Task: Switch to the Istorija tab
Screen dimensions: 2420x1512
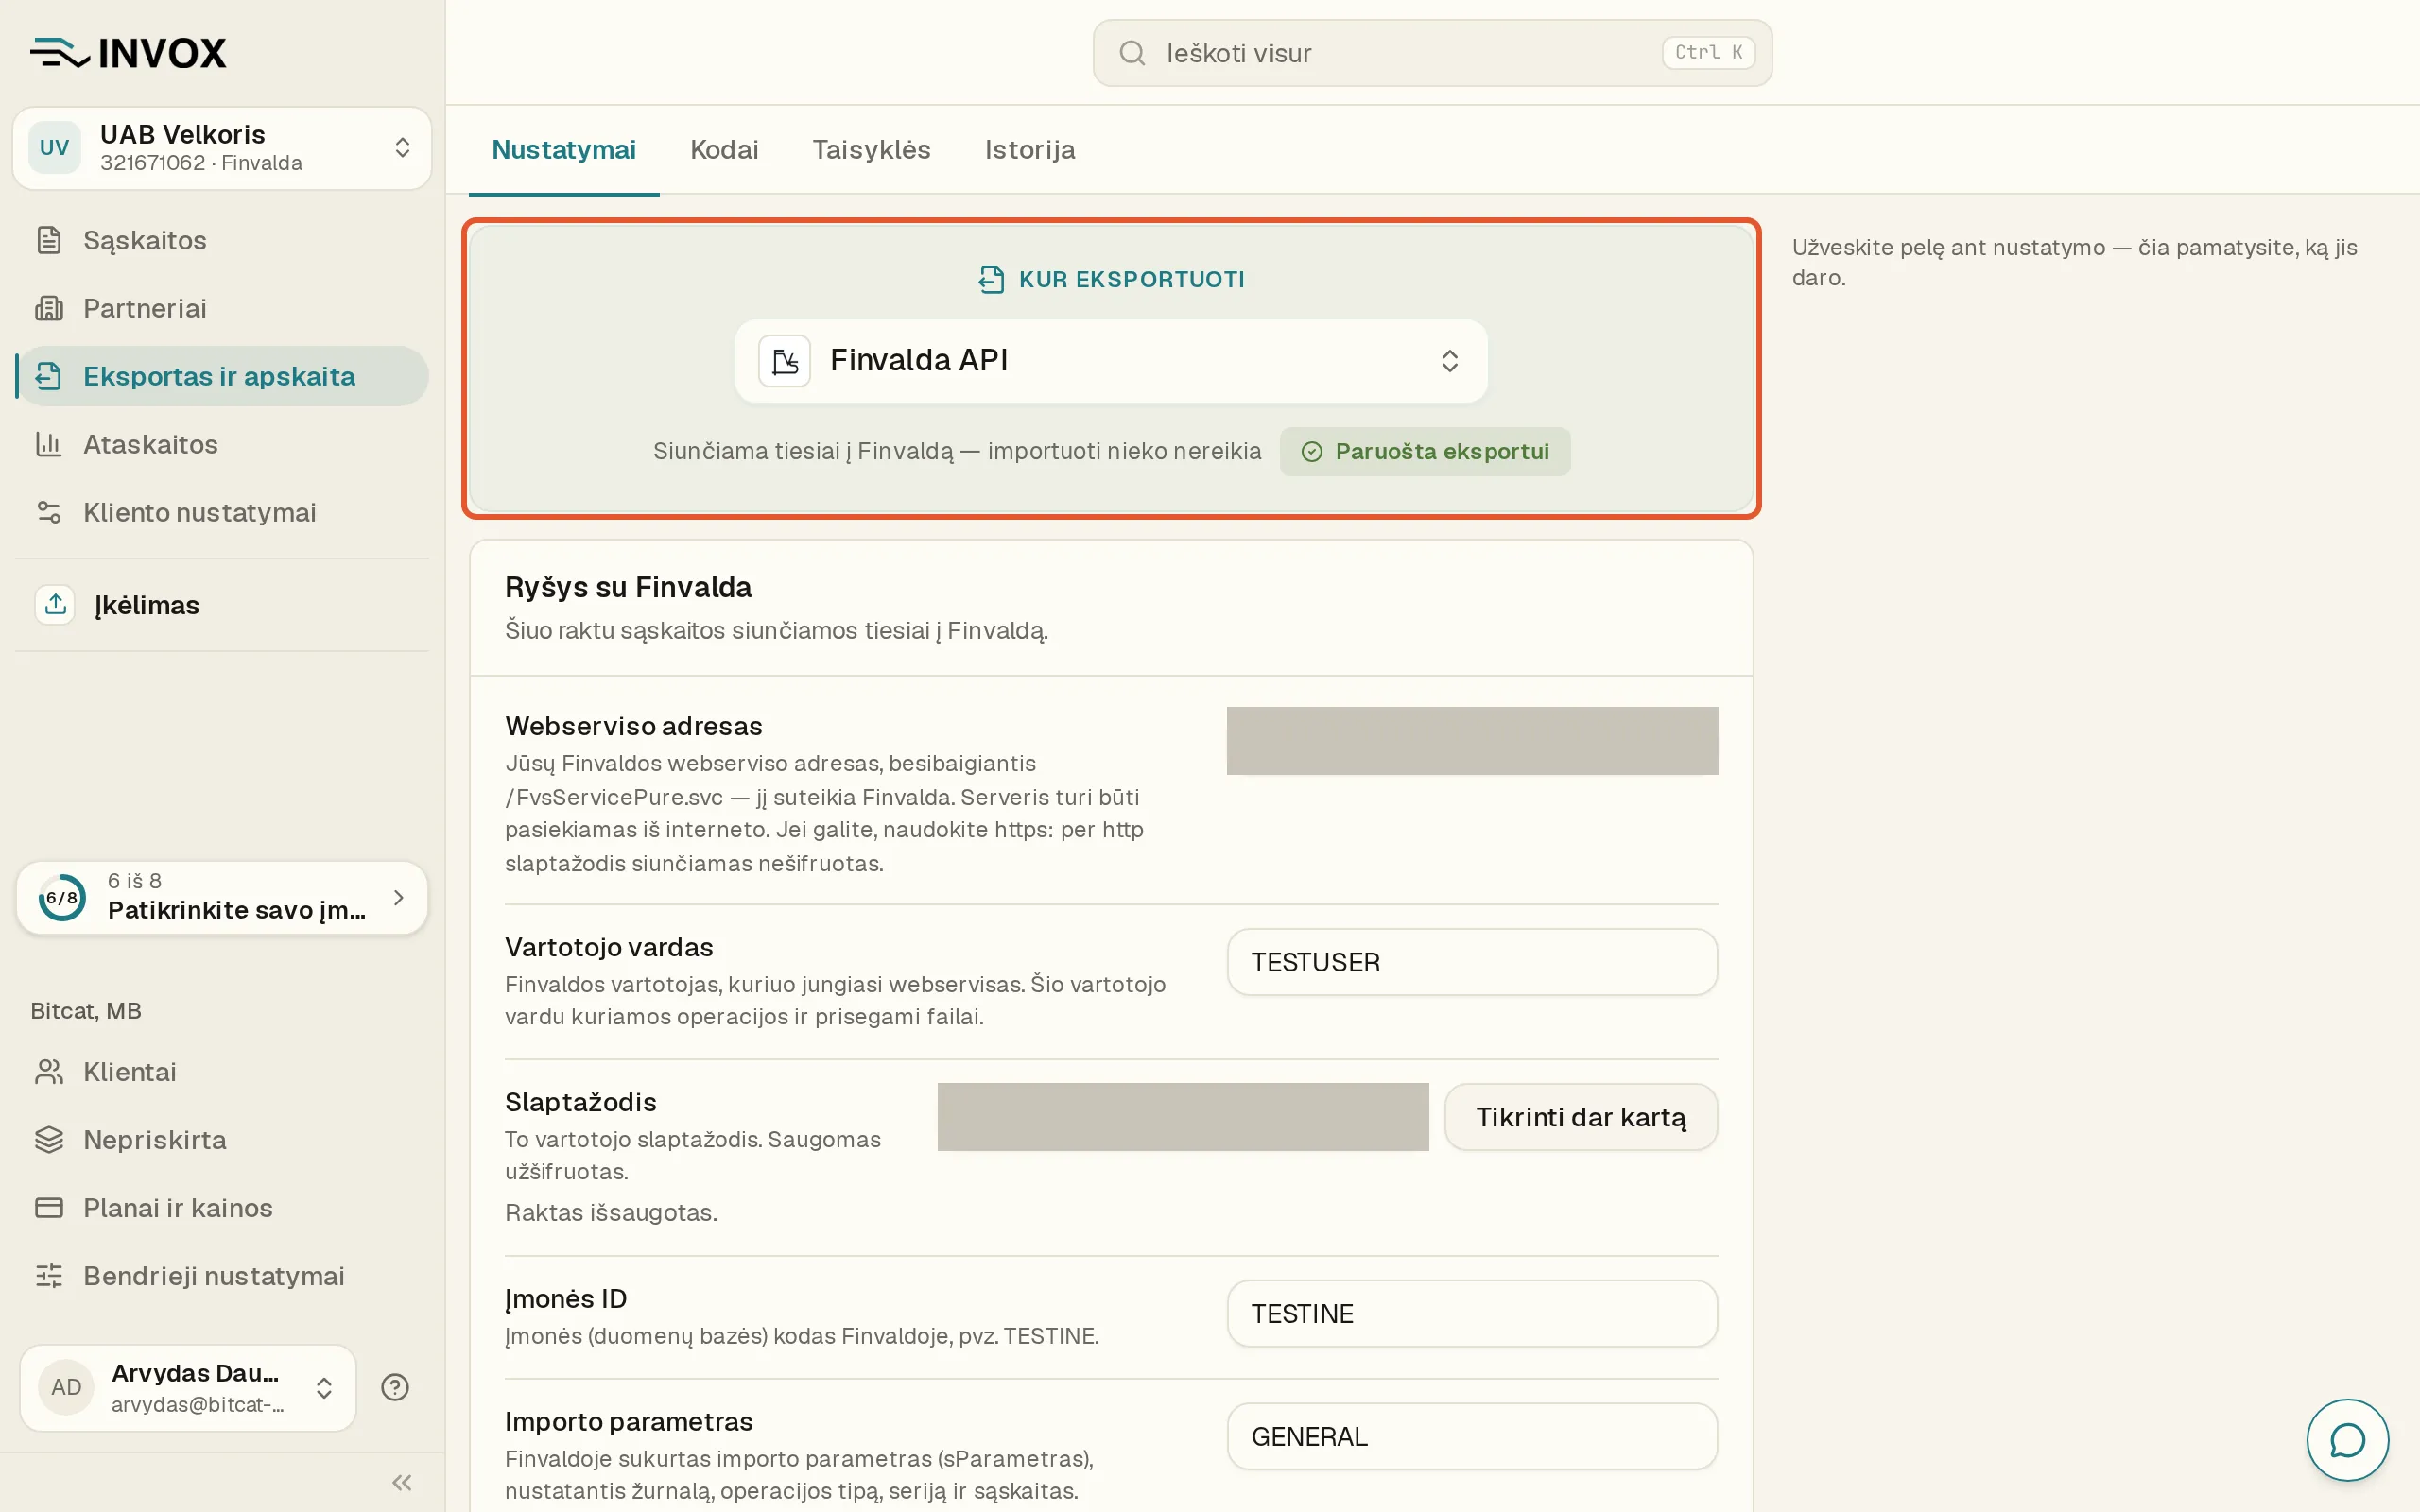Action: point(1030,150)
